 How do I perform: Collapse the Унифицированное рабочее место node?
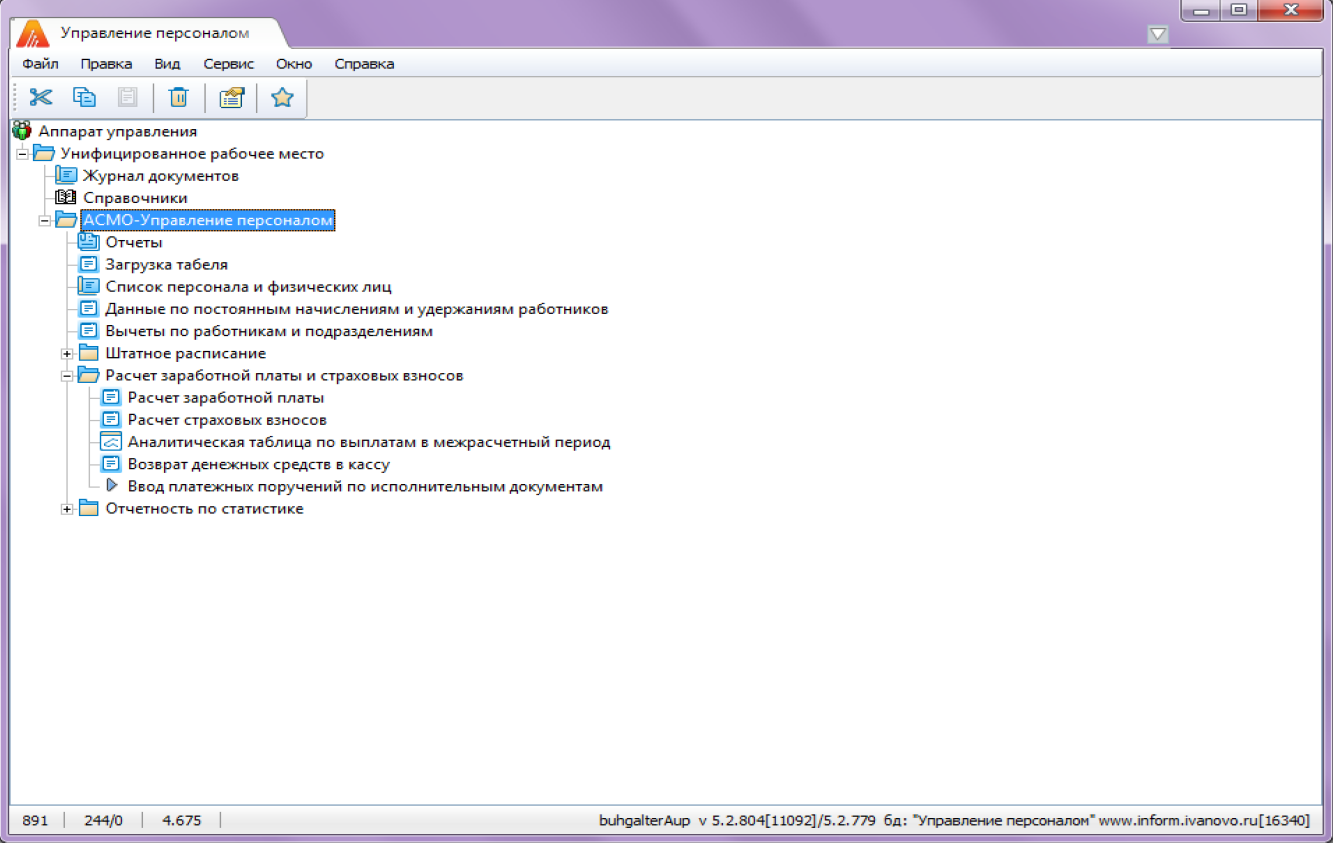point(23,154)
